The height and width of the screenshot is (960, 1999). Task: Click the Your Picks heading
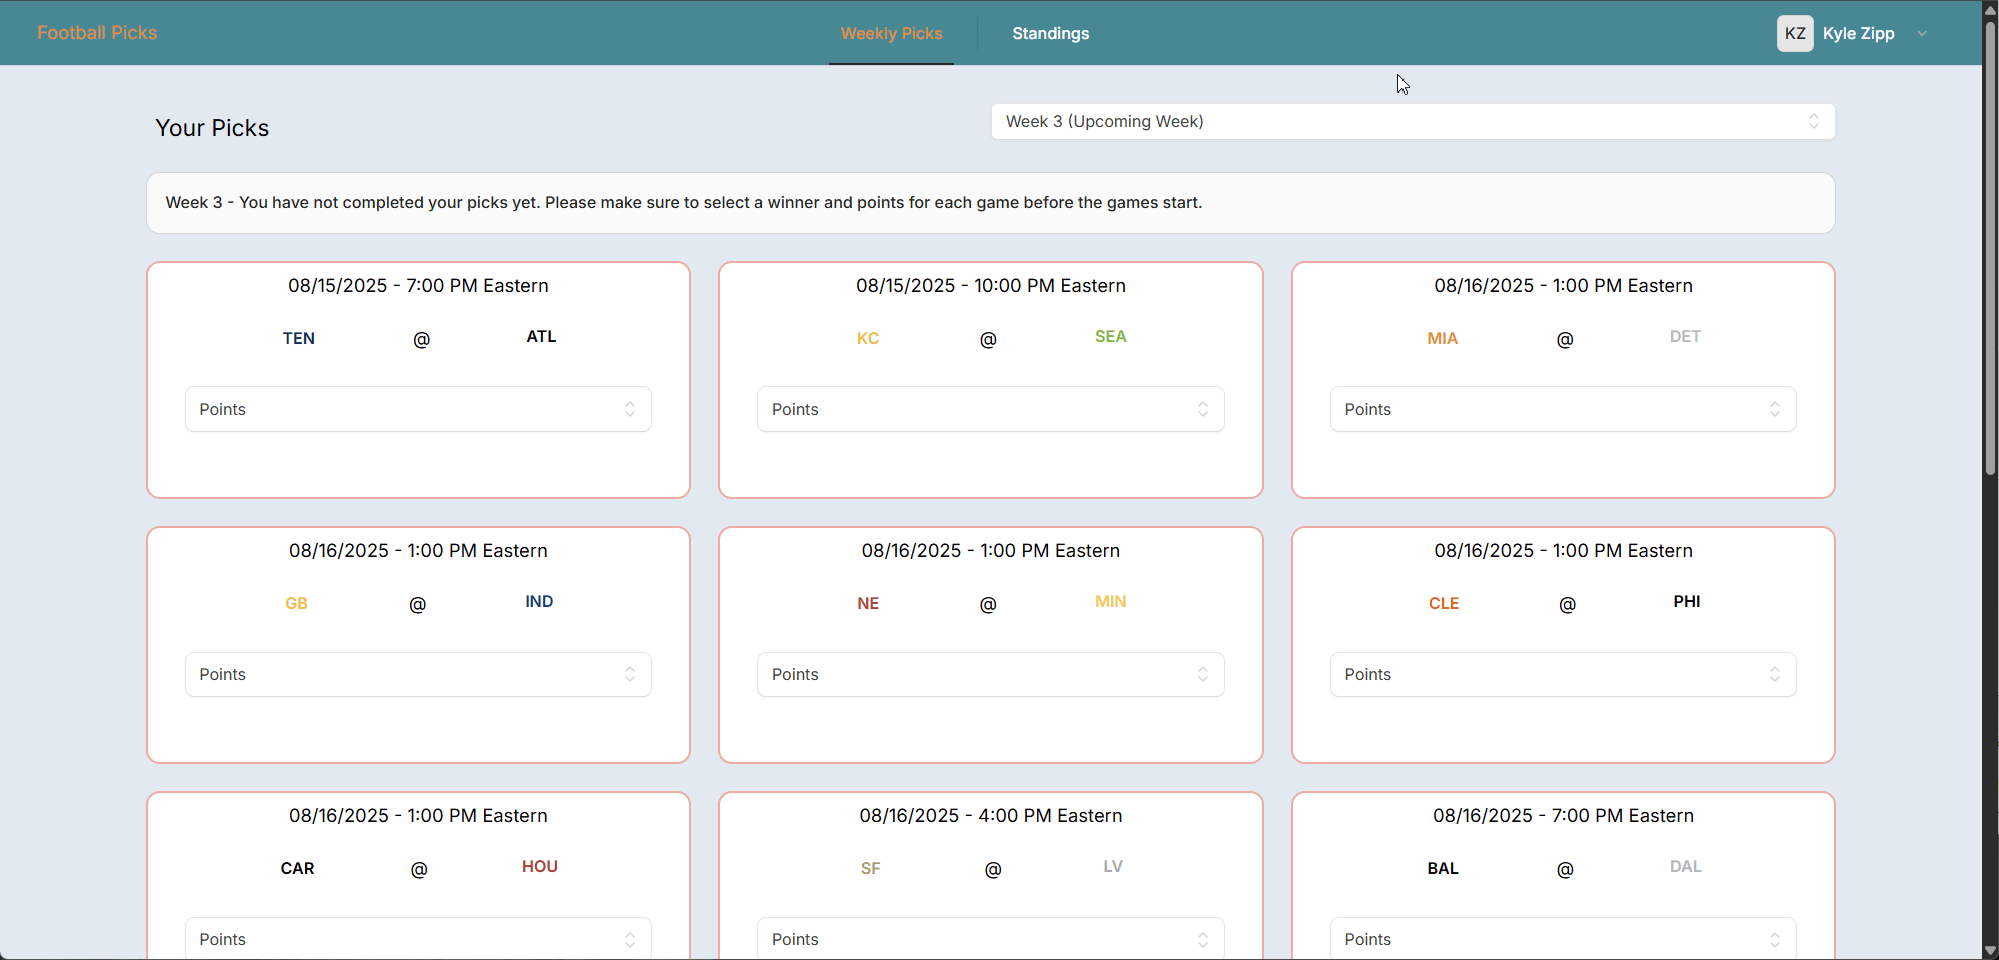(212, 128)
